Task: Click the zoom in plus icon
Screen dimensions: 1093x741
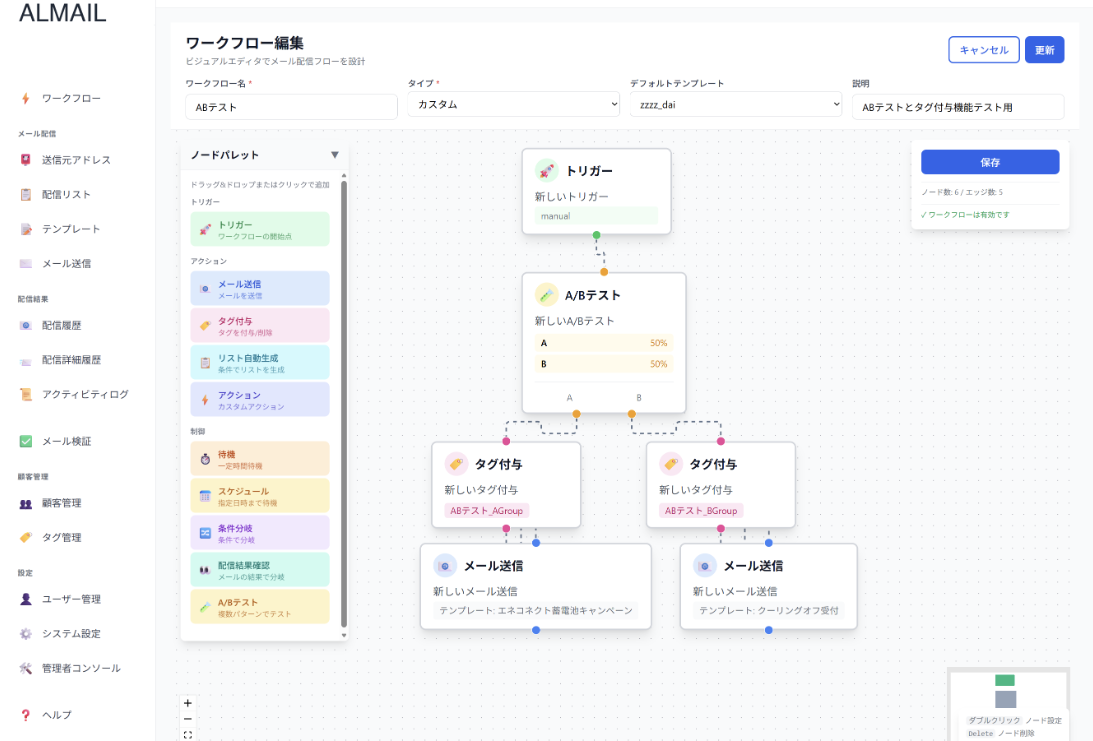Action: pyautogui.click(x=188, y=703)
